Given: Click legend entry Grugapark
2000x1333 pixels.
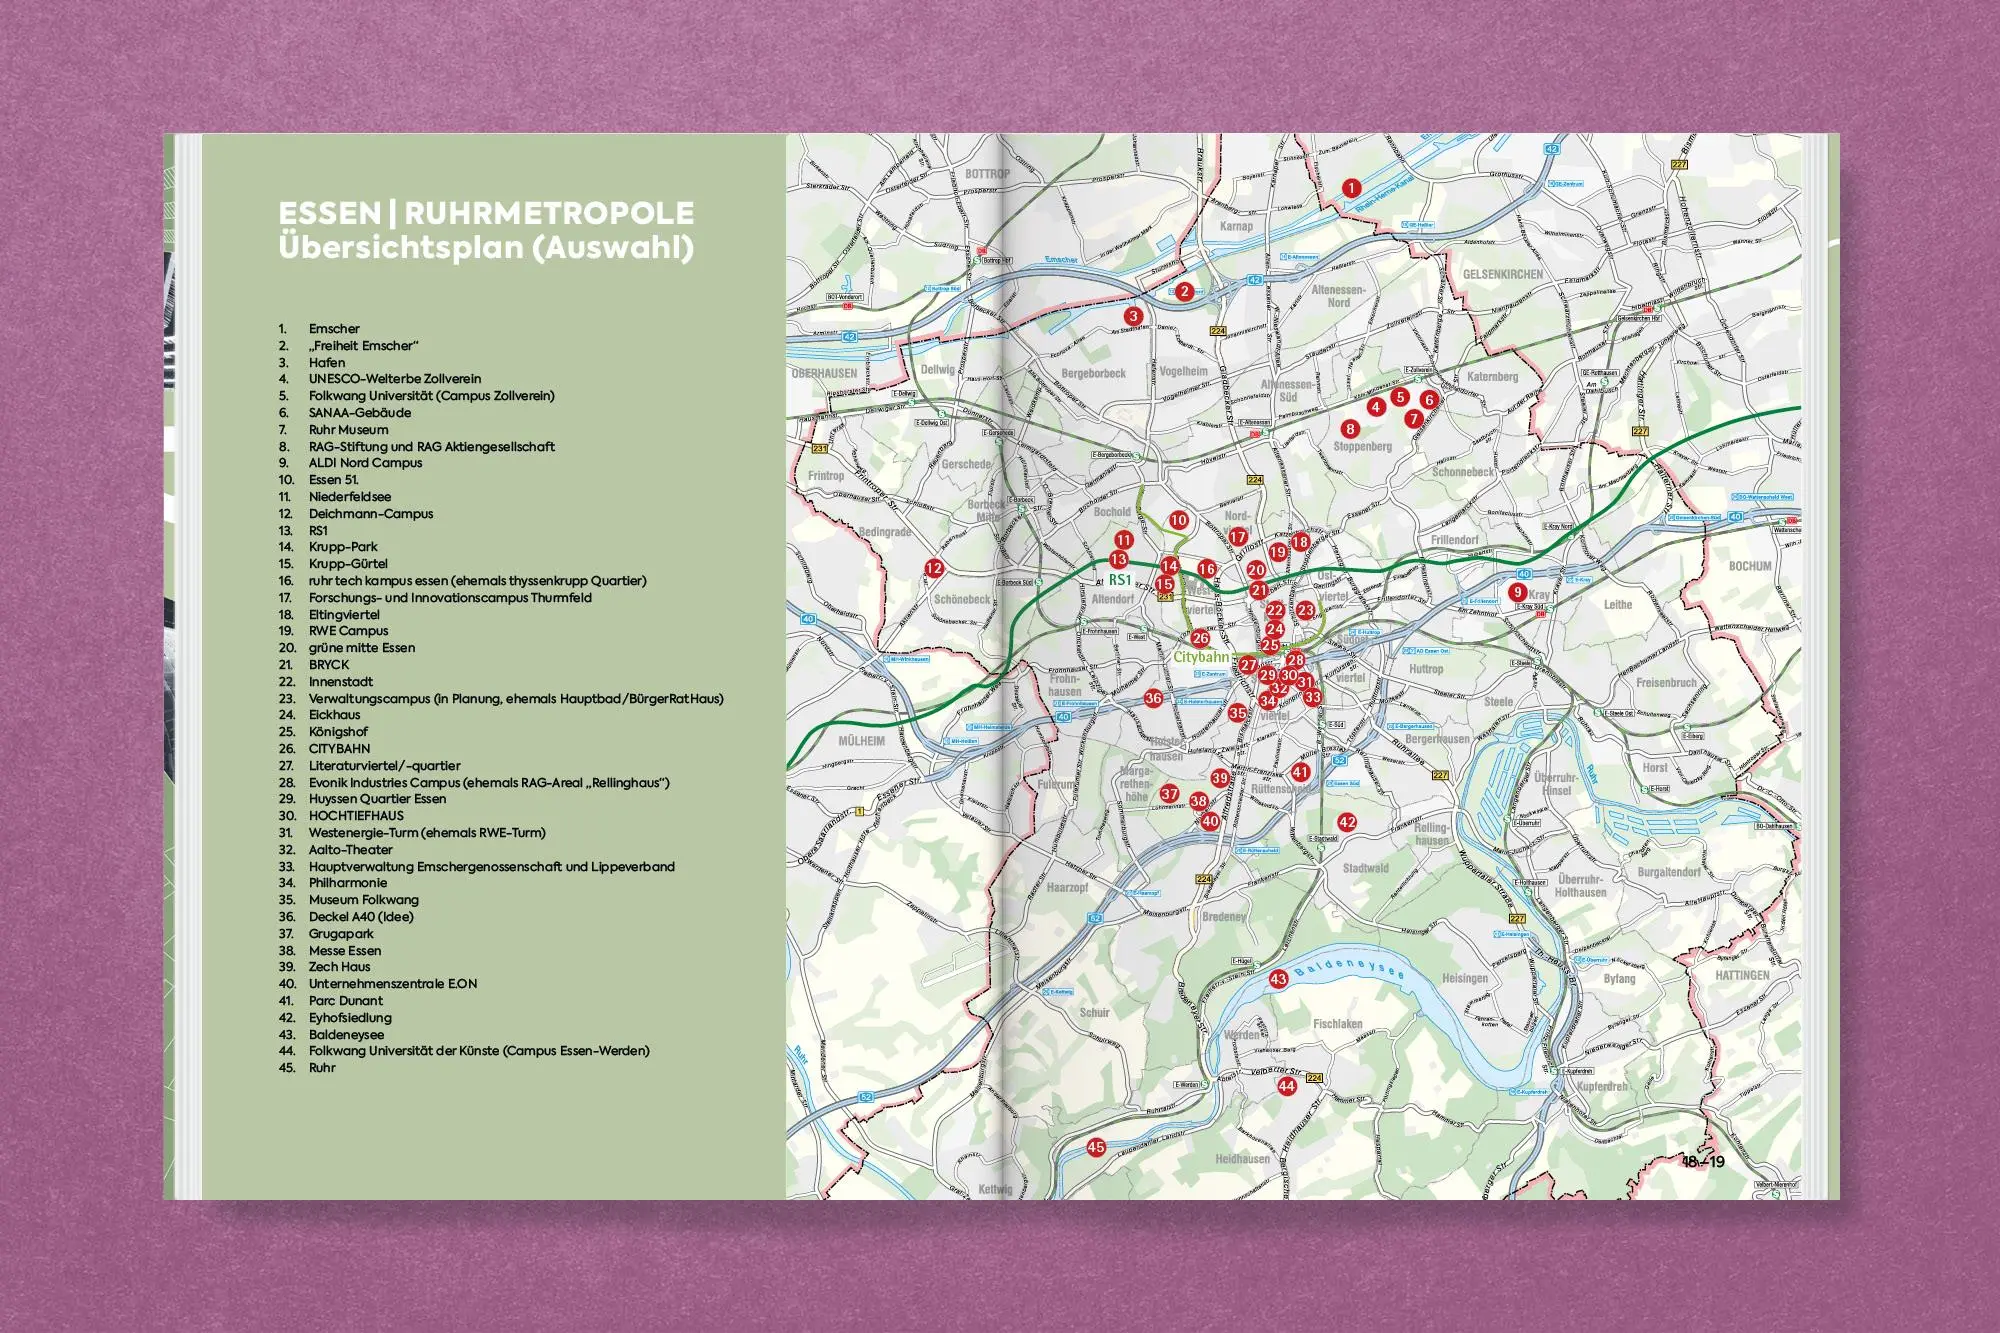Looking at the screenshot, I should [x=341, y=933].
